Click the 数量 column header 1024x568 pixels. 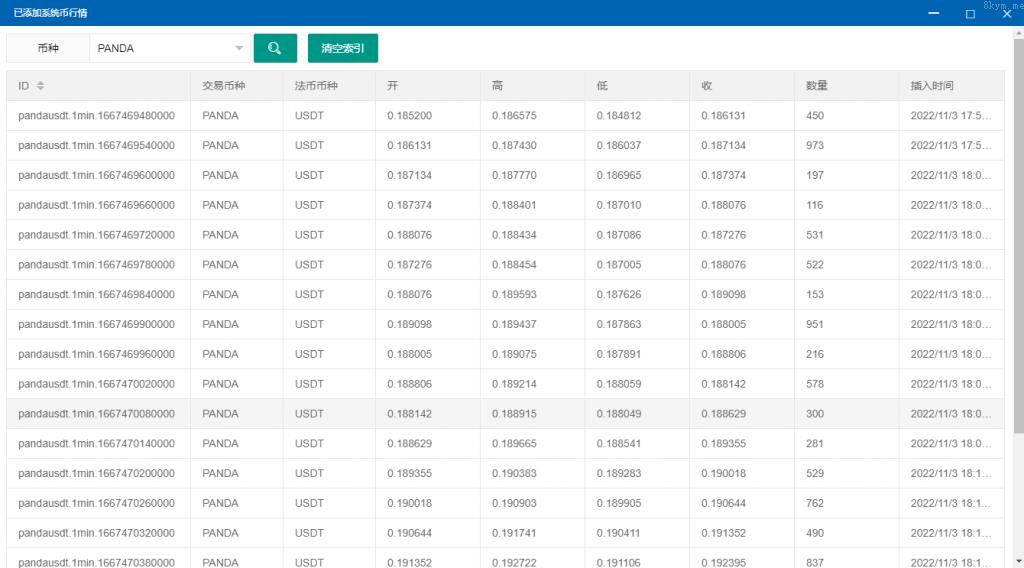817,86
